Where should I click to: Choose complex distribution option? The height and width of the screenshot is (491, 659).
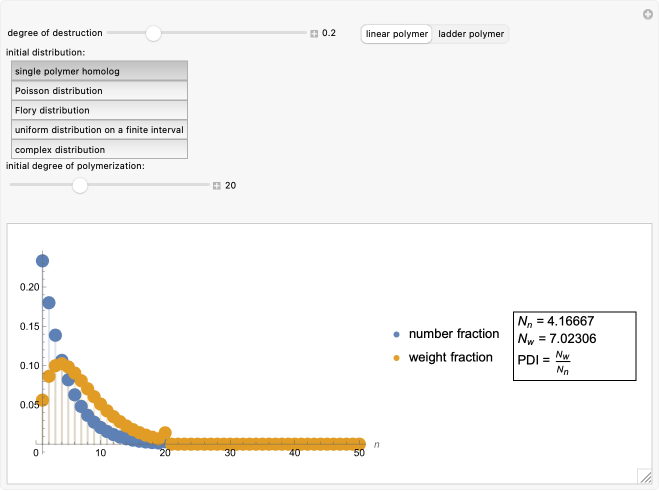coord(98,149)
